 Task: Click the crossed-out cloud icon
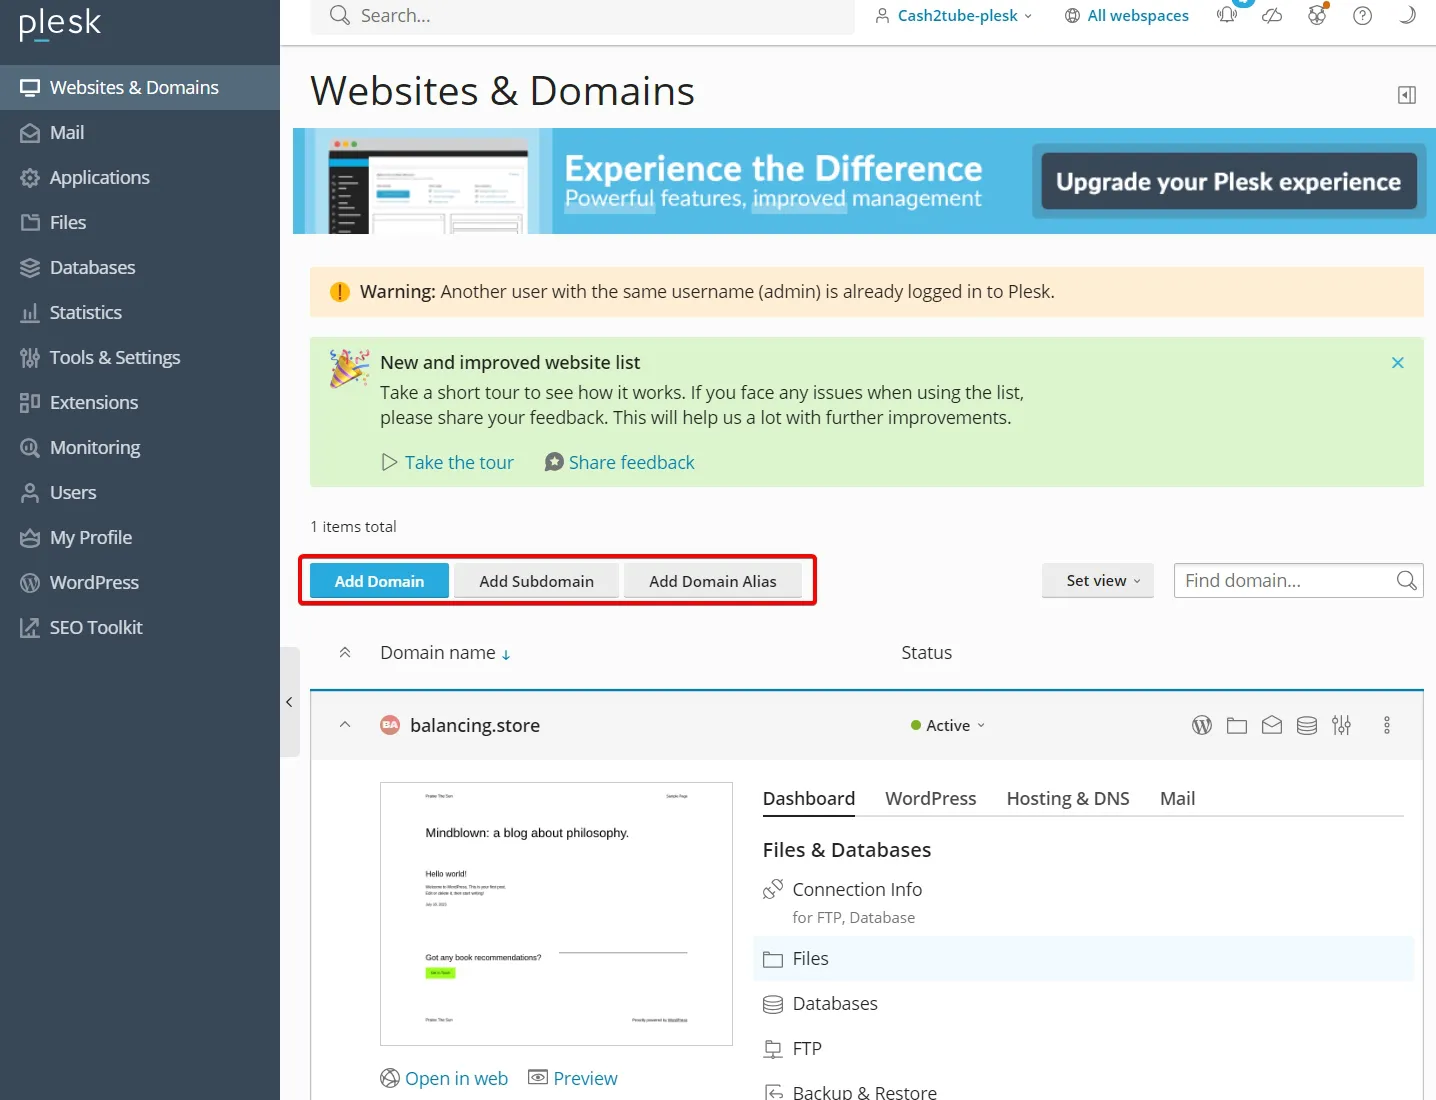1272,15
